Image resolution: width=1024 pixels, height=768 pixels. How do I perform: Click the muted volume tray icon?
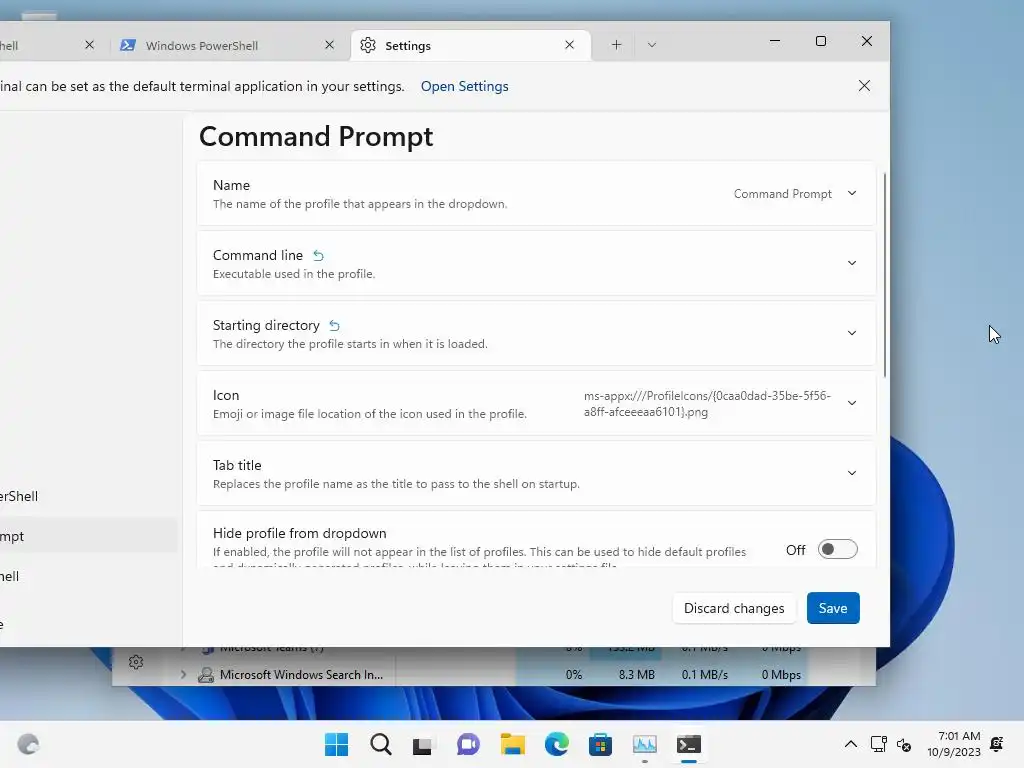(x=904, y=744)
